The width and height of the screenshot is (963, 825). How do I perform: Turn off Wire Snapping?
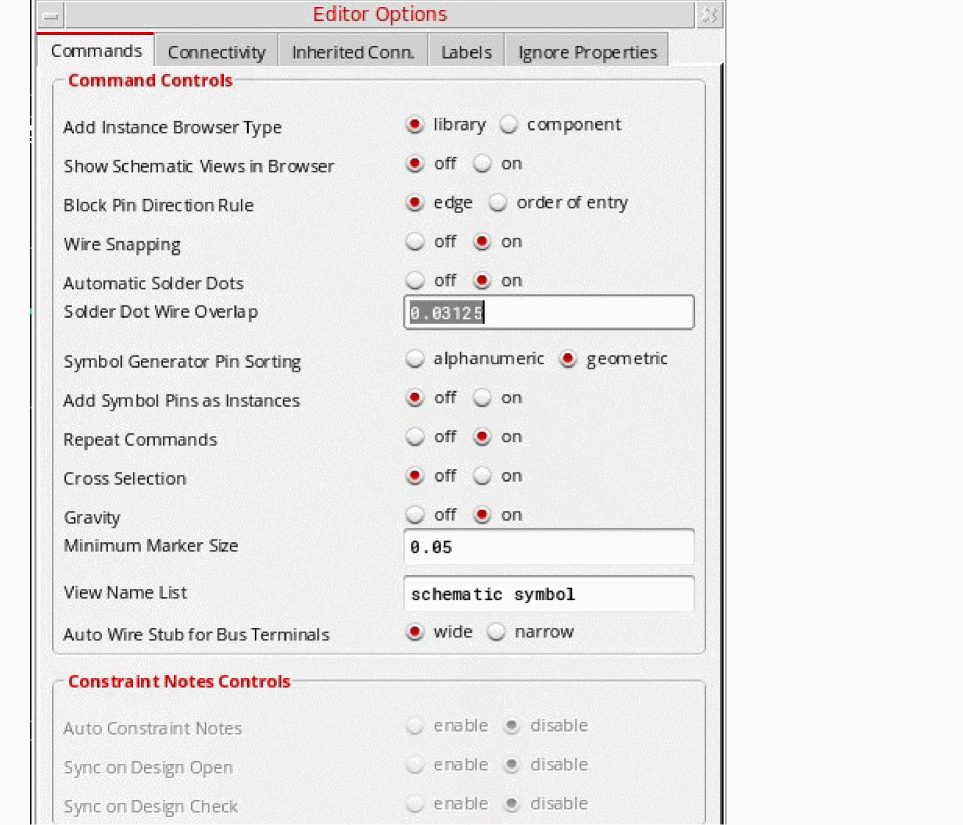point(415,242)
